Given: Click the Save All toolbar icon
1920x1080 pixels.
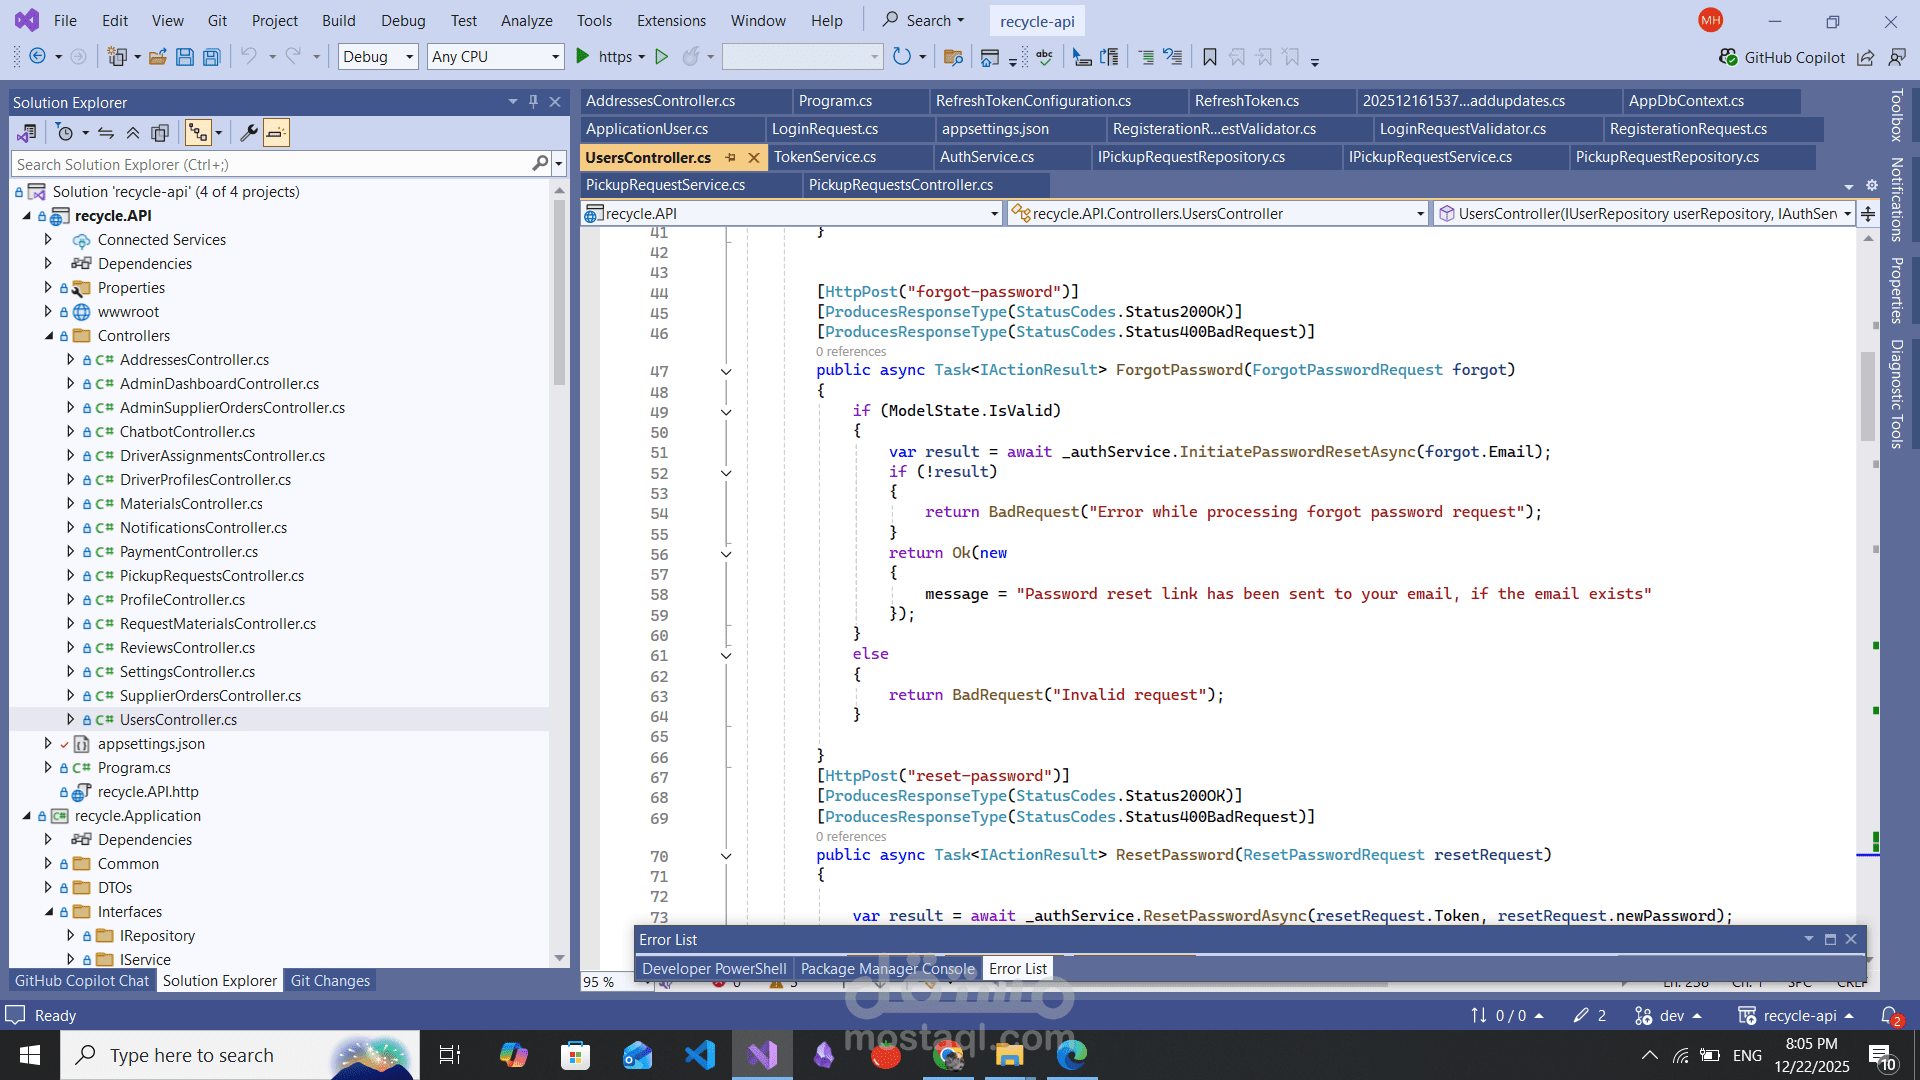Looking at the screenshot, I should [x=211, y=57].
